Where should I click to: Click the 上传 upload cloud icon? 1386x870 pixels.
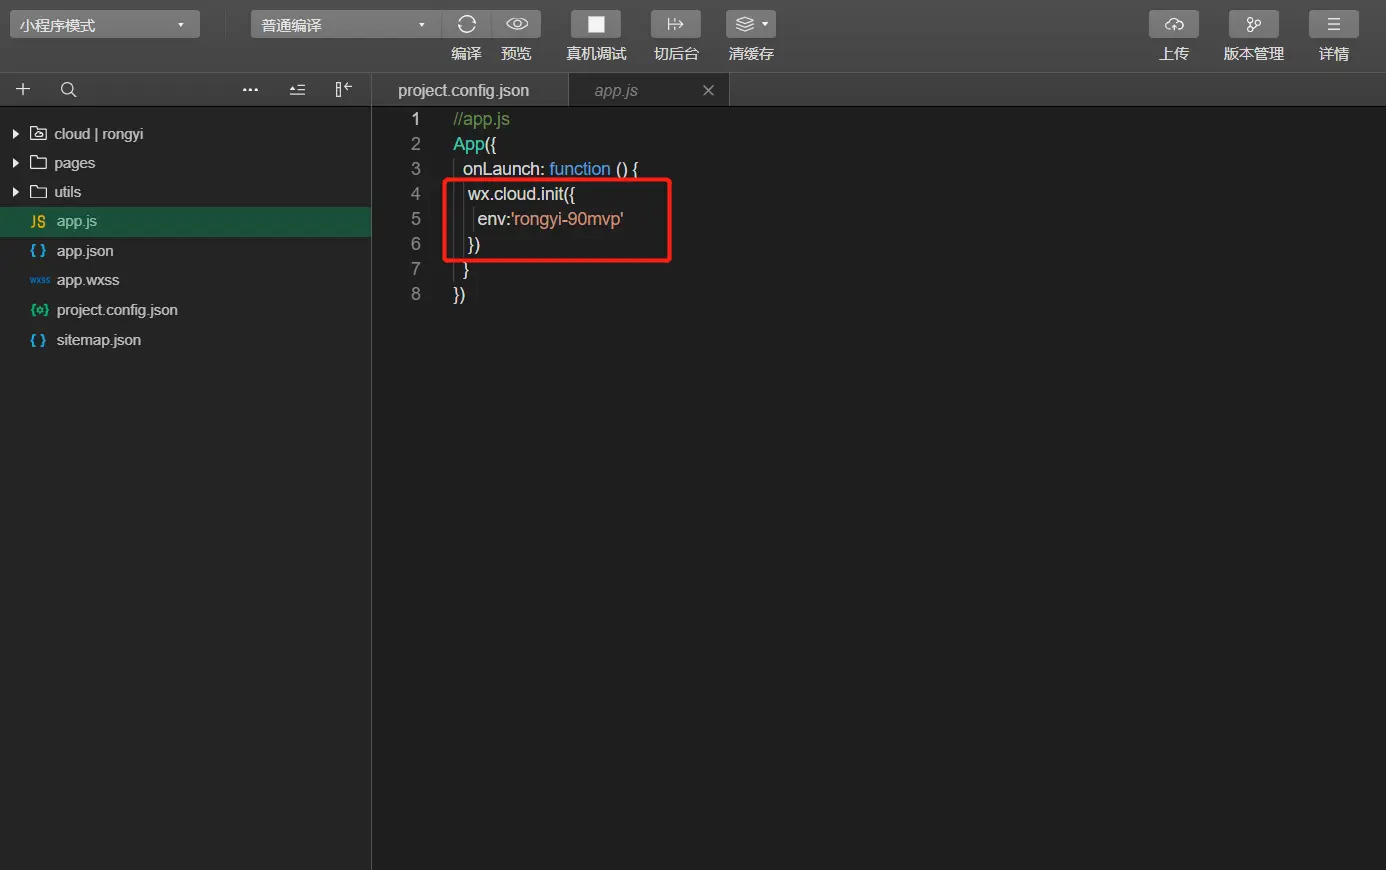coord(1174,24)
